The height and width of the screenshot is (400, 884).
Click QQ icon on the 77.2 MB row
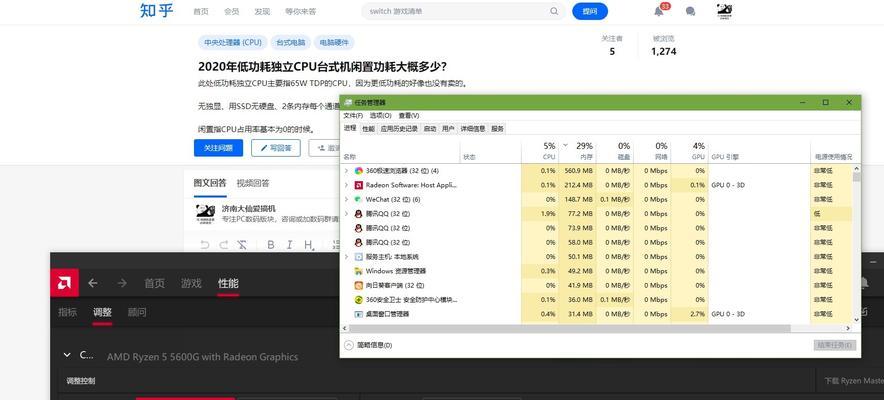(x=359, y=214)
